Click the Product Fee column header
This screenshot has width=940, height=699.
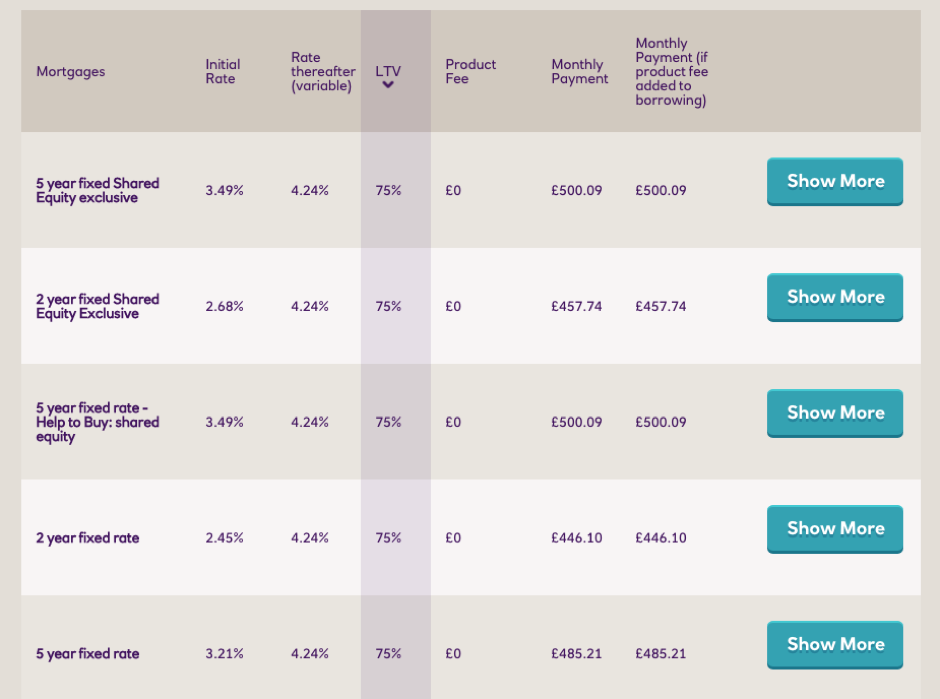[x=470, y=71]
